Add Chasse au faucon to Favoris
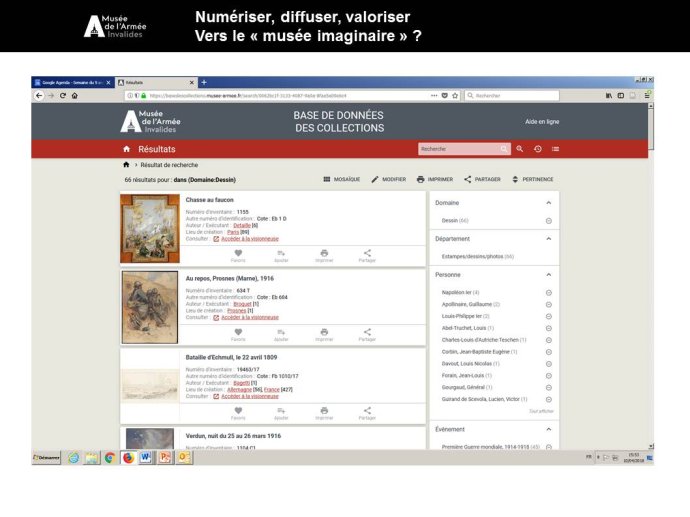The height and width of the screenshot is (517, 690). pos(238,256)
